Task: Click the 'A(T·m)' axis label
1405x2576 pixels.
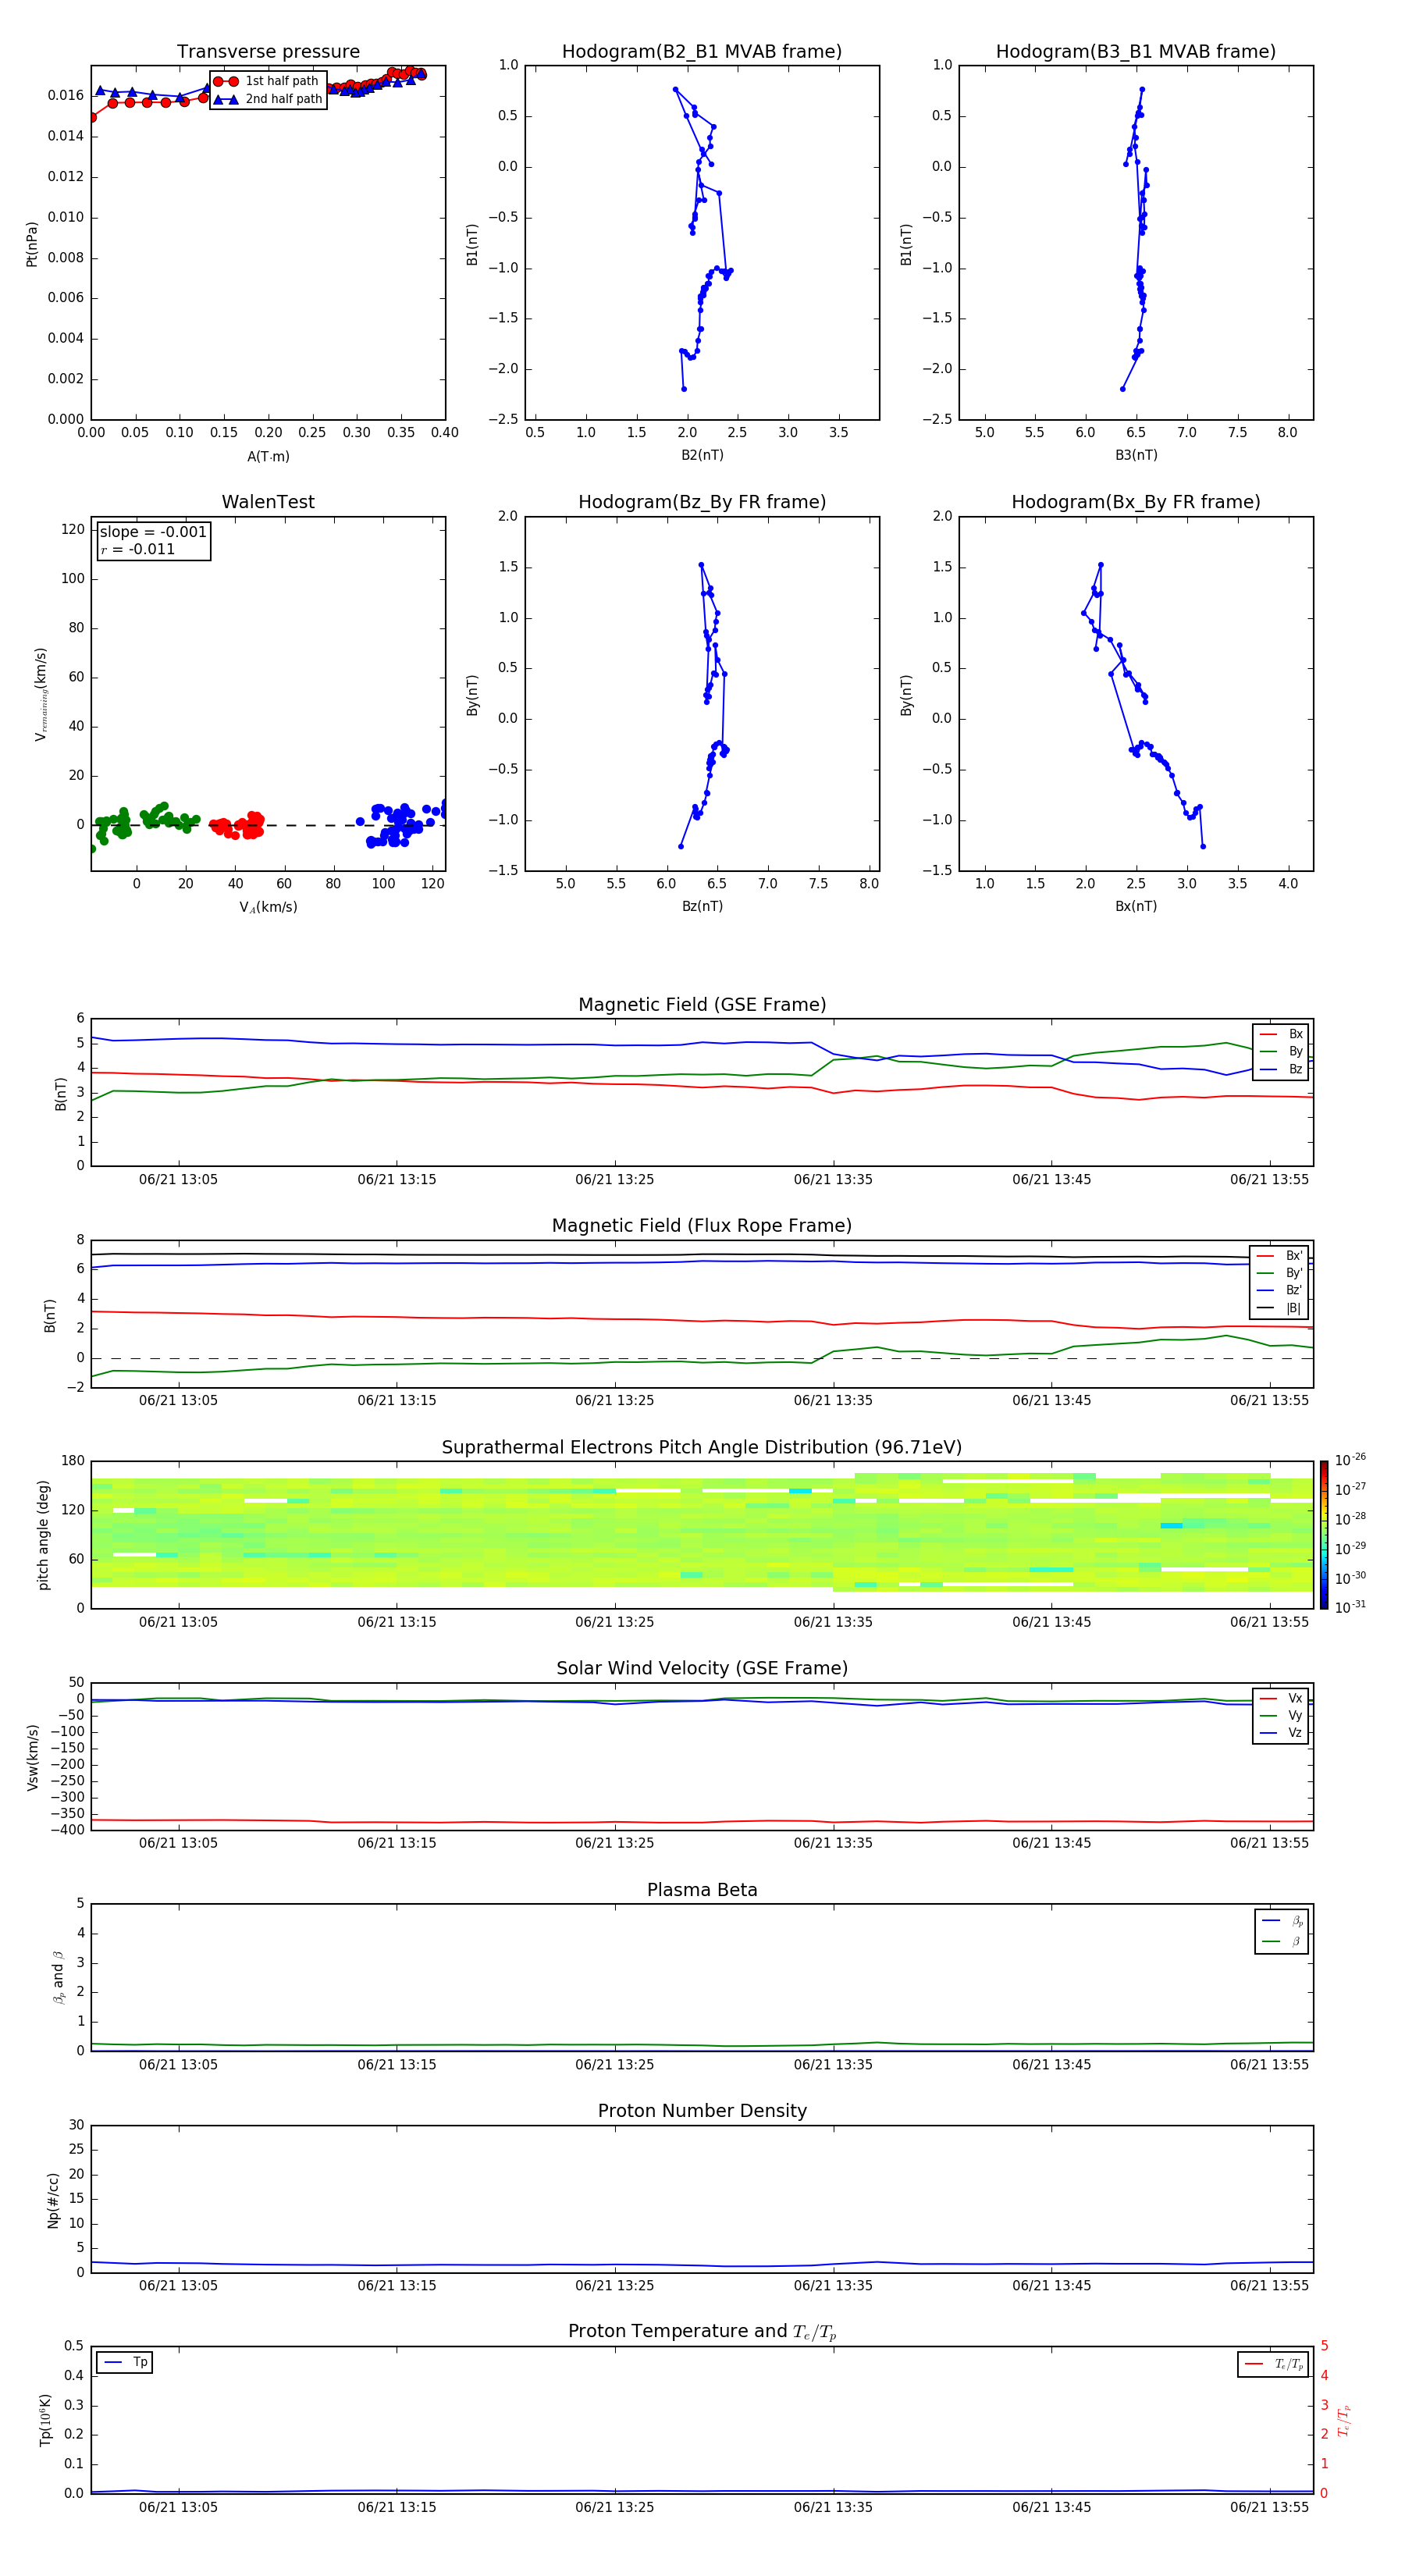Action: point(268,457)
